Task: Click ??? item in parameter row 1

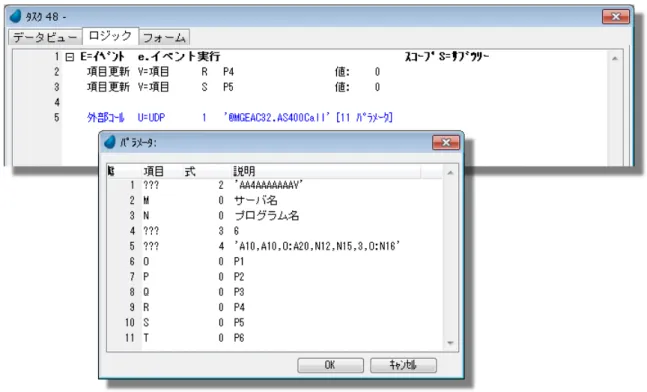Action: [x=151, y=185]
